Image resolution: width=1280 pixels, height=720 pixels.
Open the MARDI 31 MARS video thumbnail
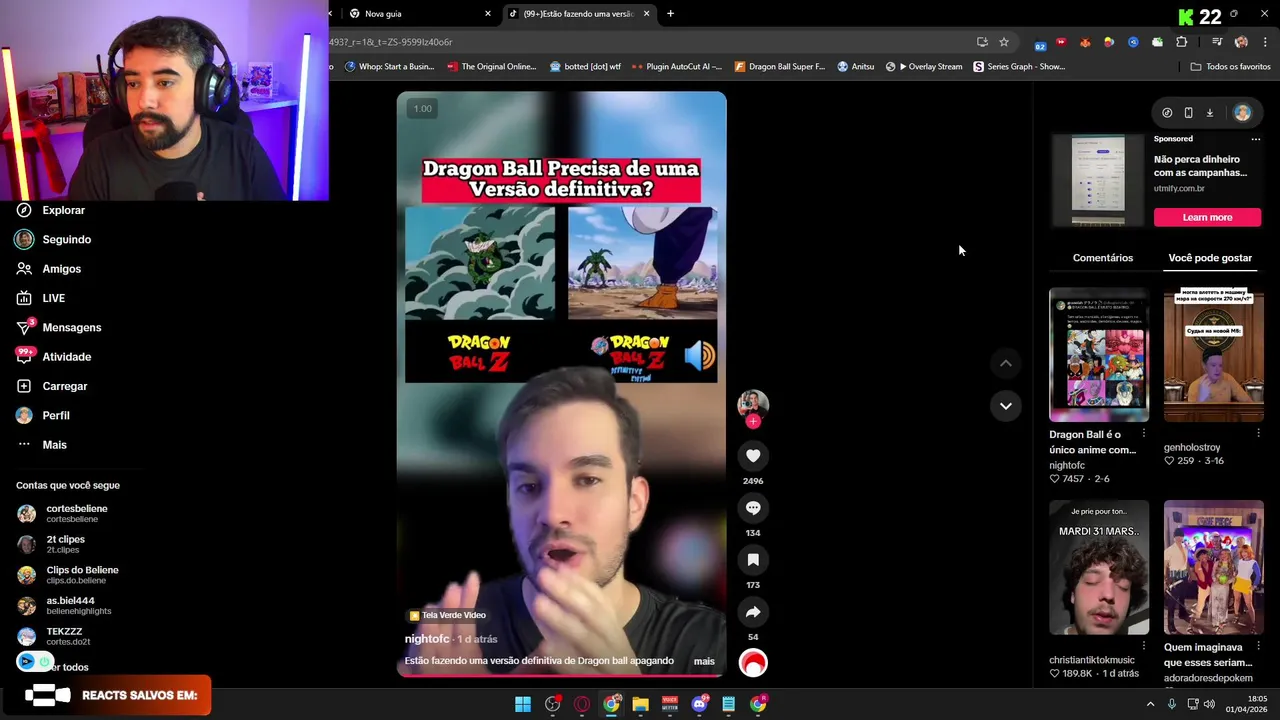(1098, 568)
